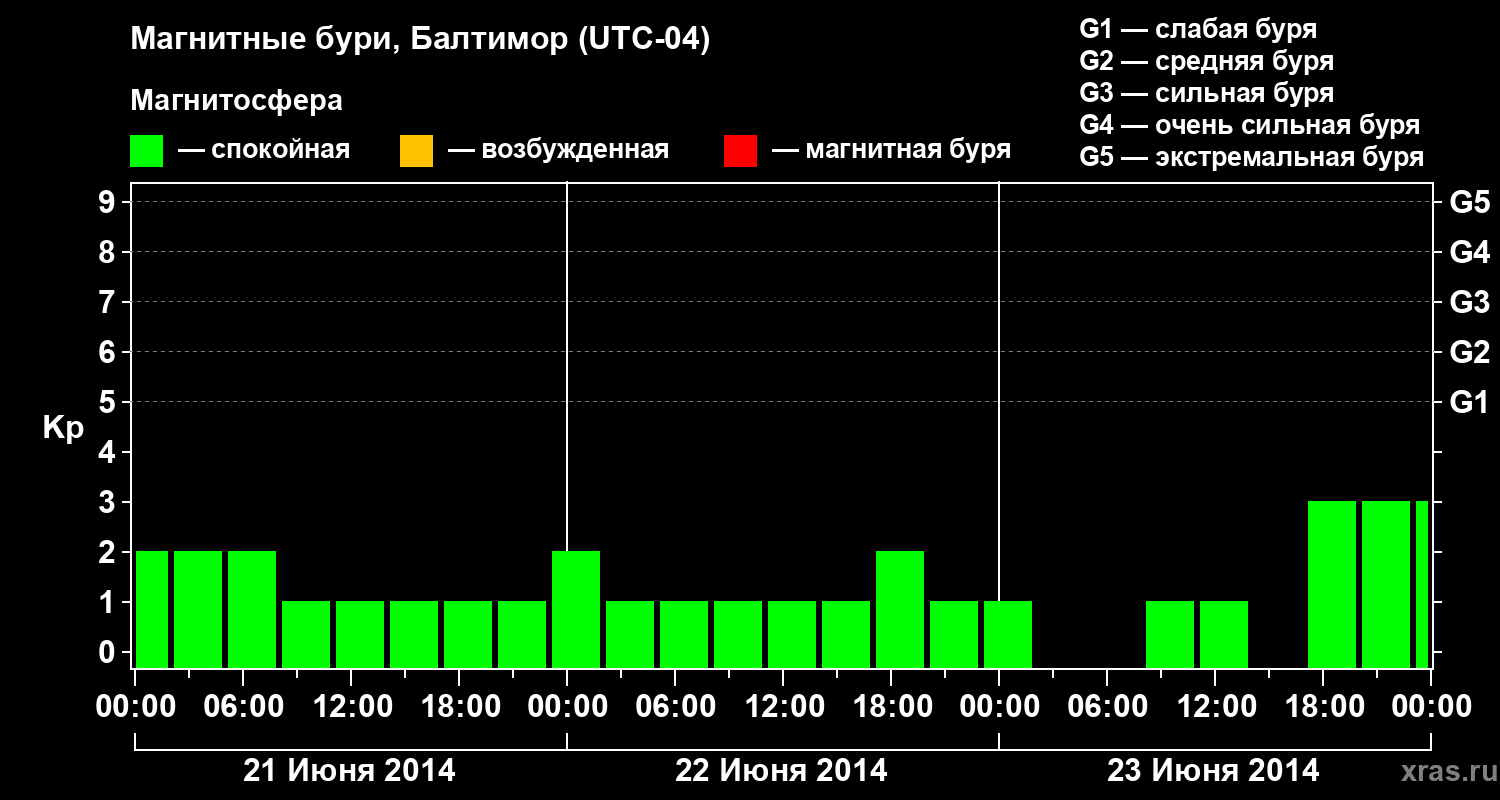This screenshot has height=800, width=1500.
Task: Click the '06:00' time label of 22 Июня
Action: pos(675,706)
